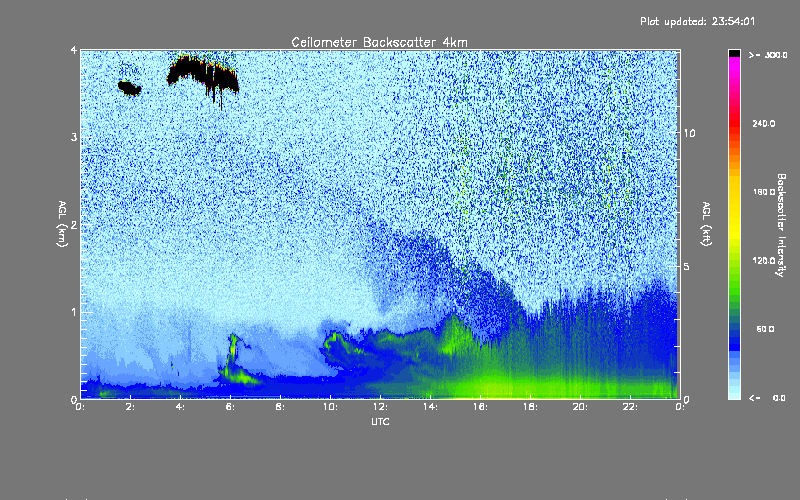The height and width of the screenshot is (500, 800).
Task: Click the 'Plot updated: 23:54:01' timestamp
Action: (697, 21)
